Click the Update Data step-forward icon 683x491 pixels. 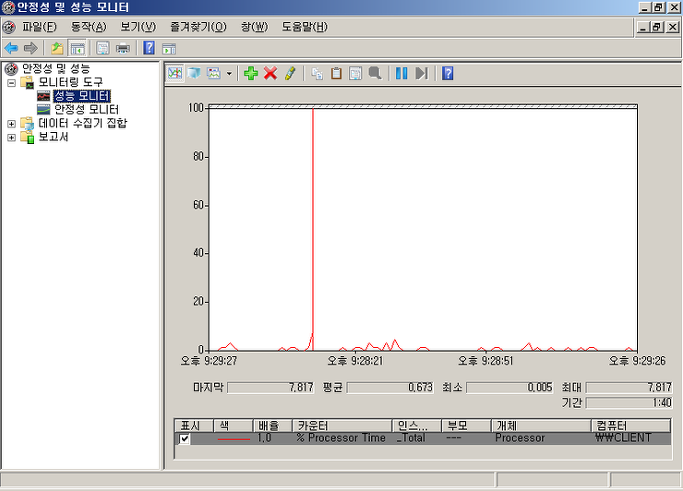click(422, 73)
